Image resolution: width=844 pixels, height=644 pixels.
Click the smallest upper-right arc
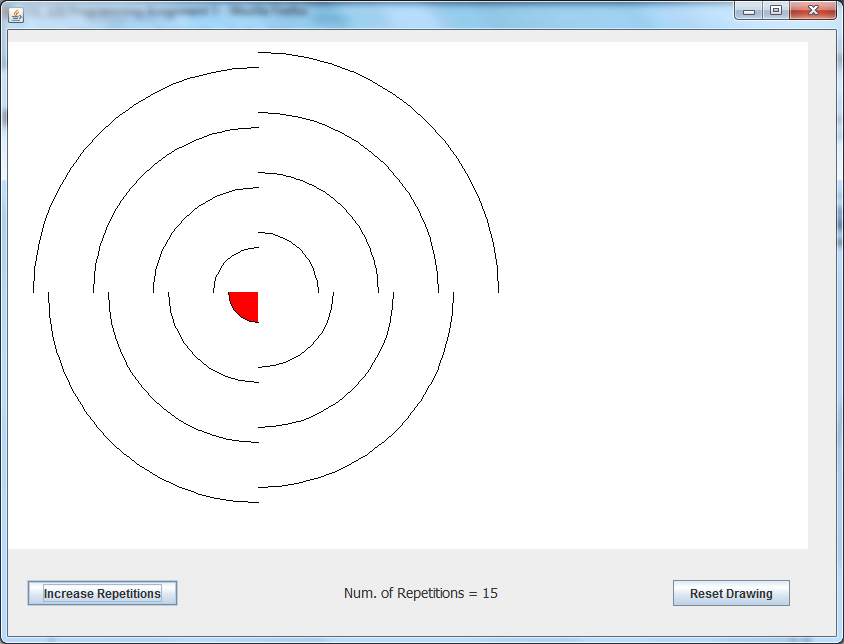point(301,250)
